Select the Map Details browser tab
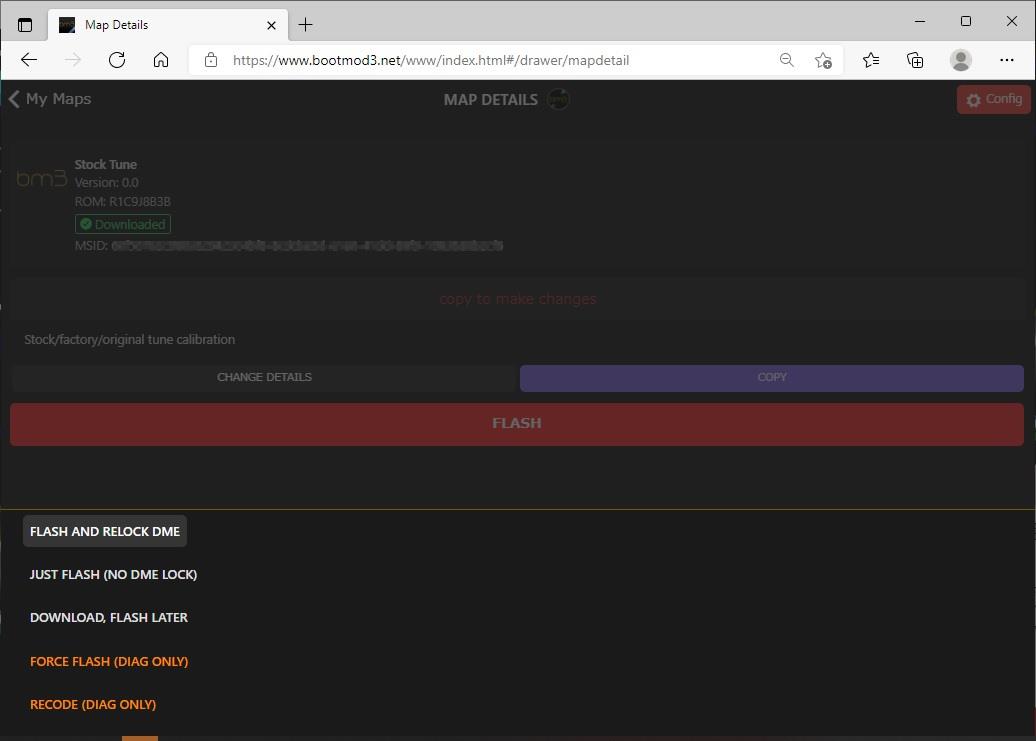1036x741 pixels. (168, 25)
